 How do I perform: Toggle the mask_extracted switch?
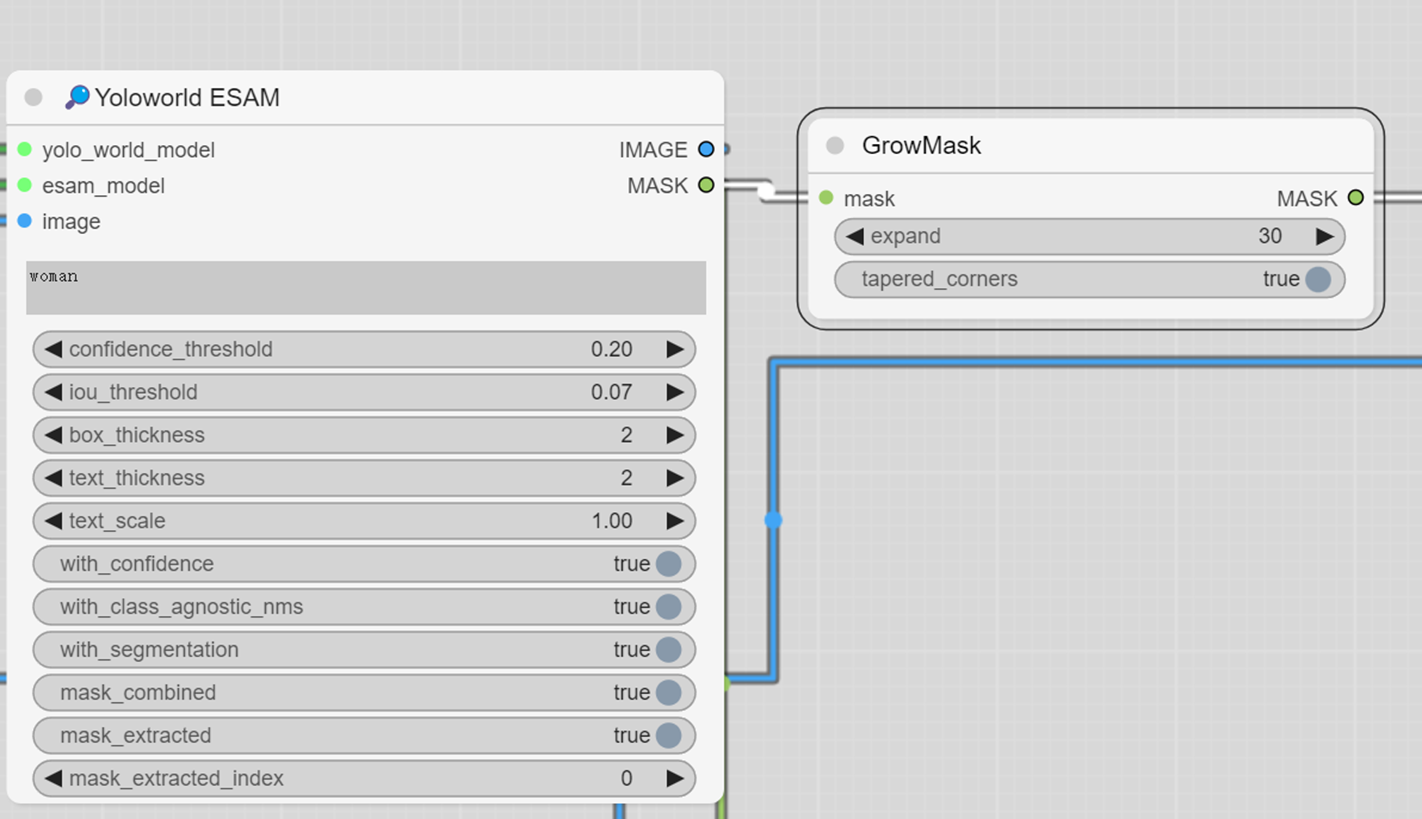(669, 735)
